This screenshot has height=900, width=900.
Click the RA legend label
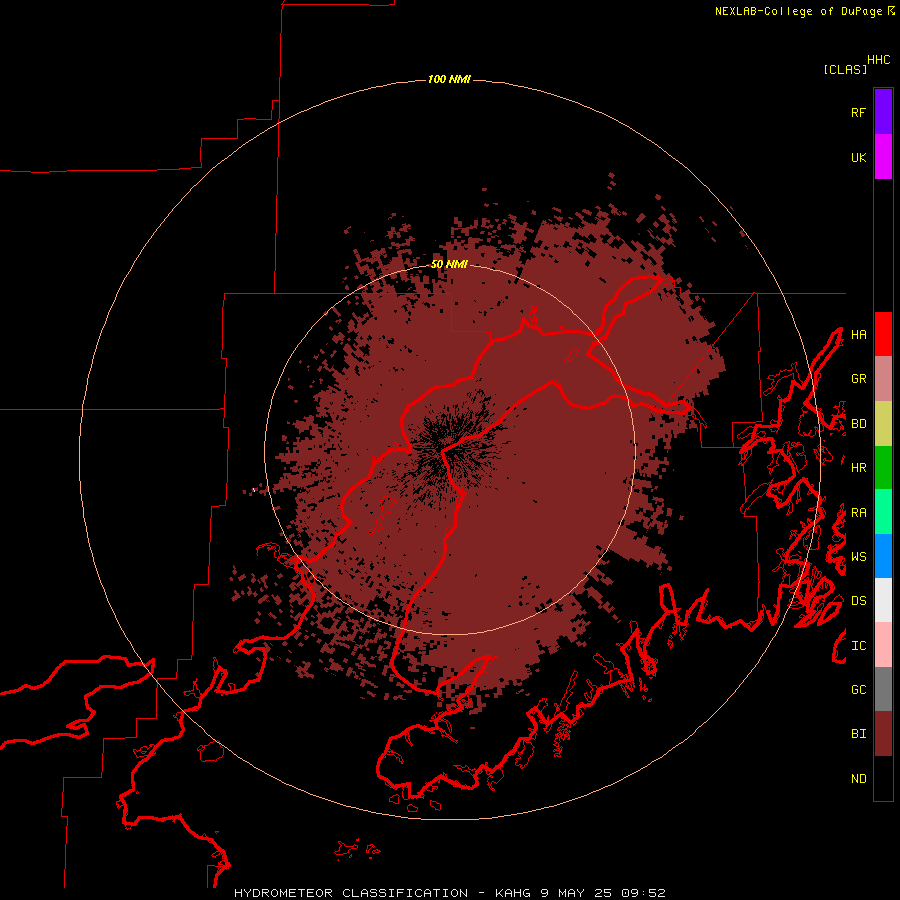(858, 513)
